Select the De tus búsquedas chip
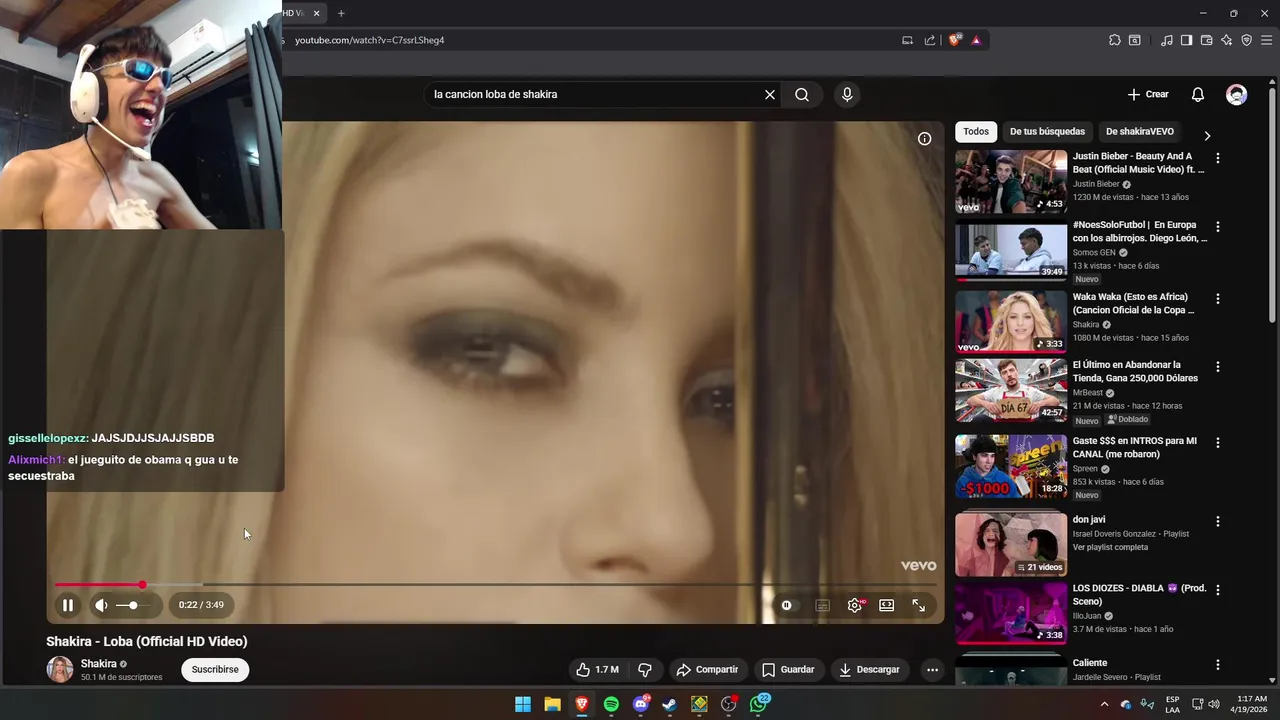The image size is (1280, 720). click(x=1047, y=131)
